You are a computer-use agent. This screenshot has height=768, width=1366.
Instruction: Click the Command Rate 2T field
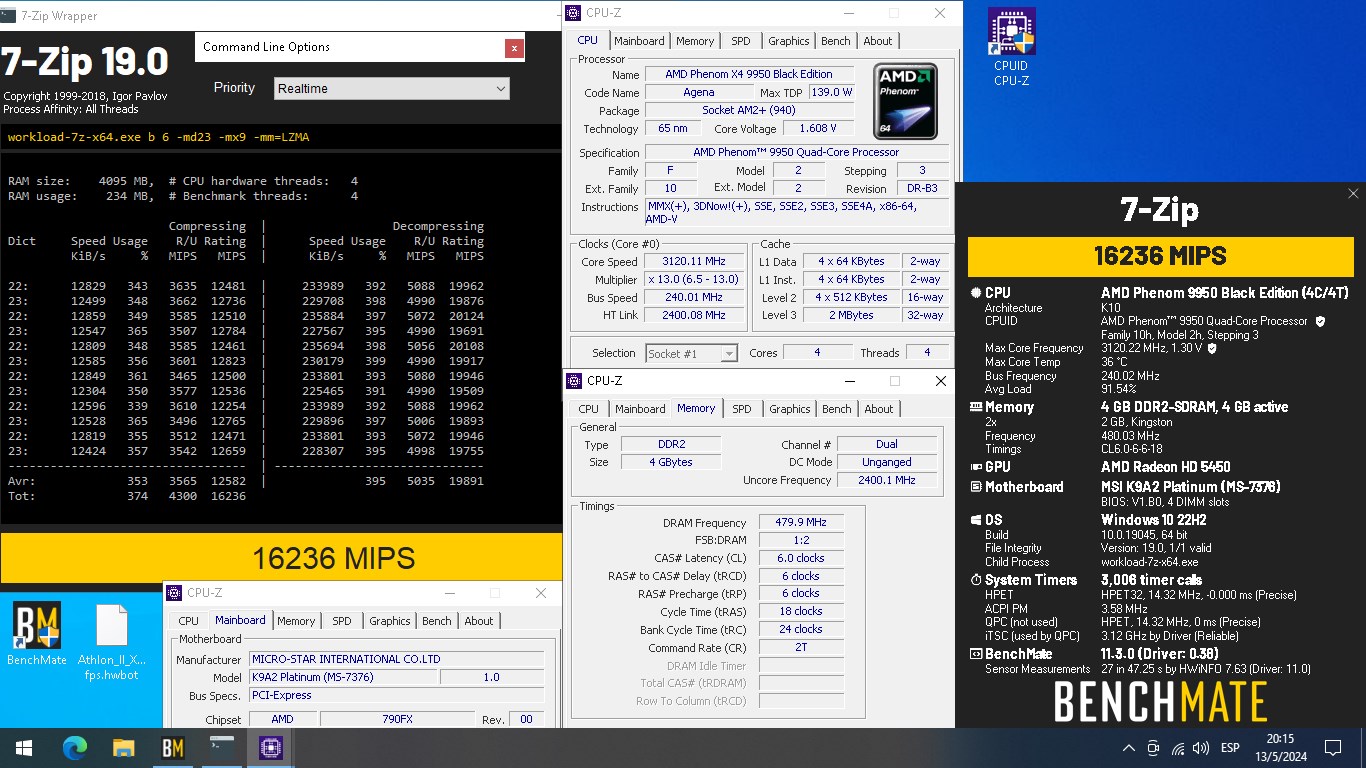[801, 648]
